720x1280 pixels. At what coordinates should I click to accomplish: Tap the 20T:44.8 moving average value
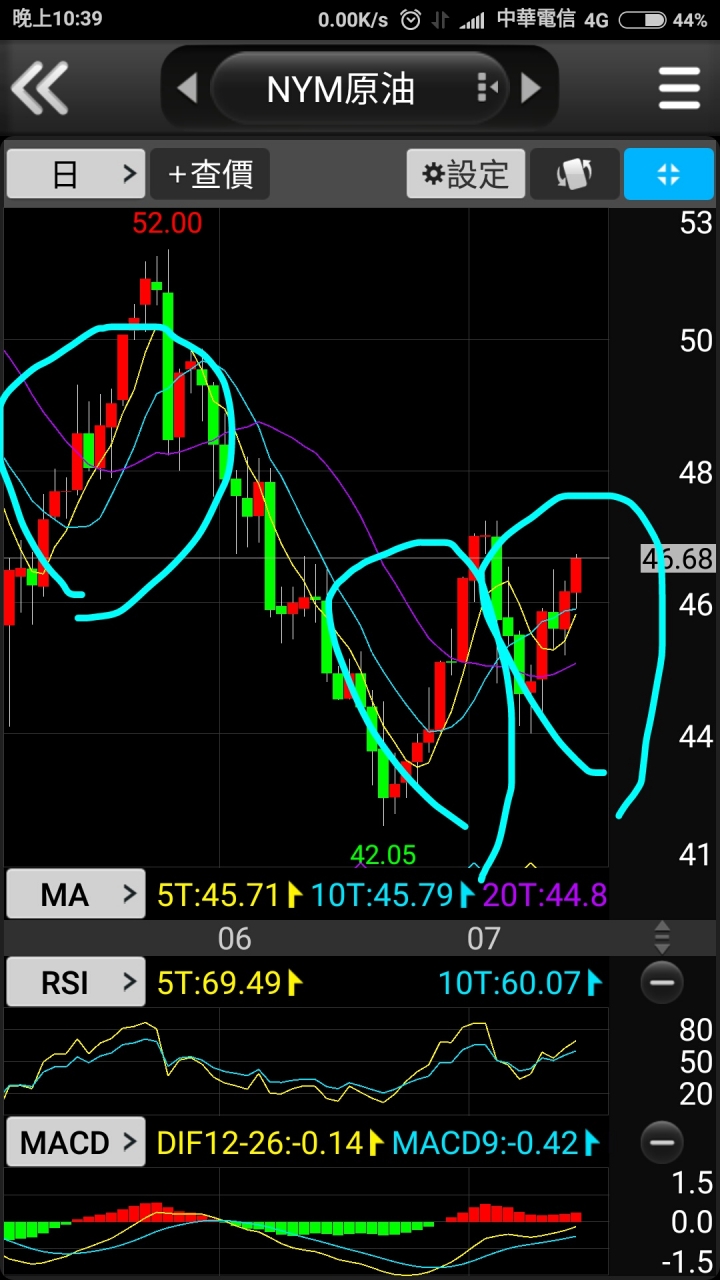(x=545, y=894)
